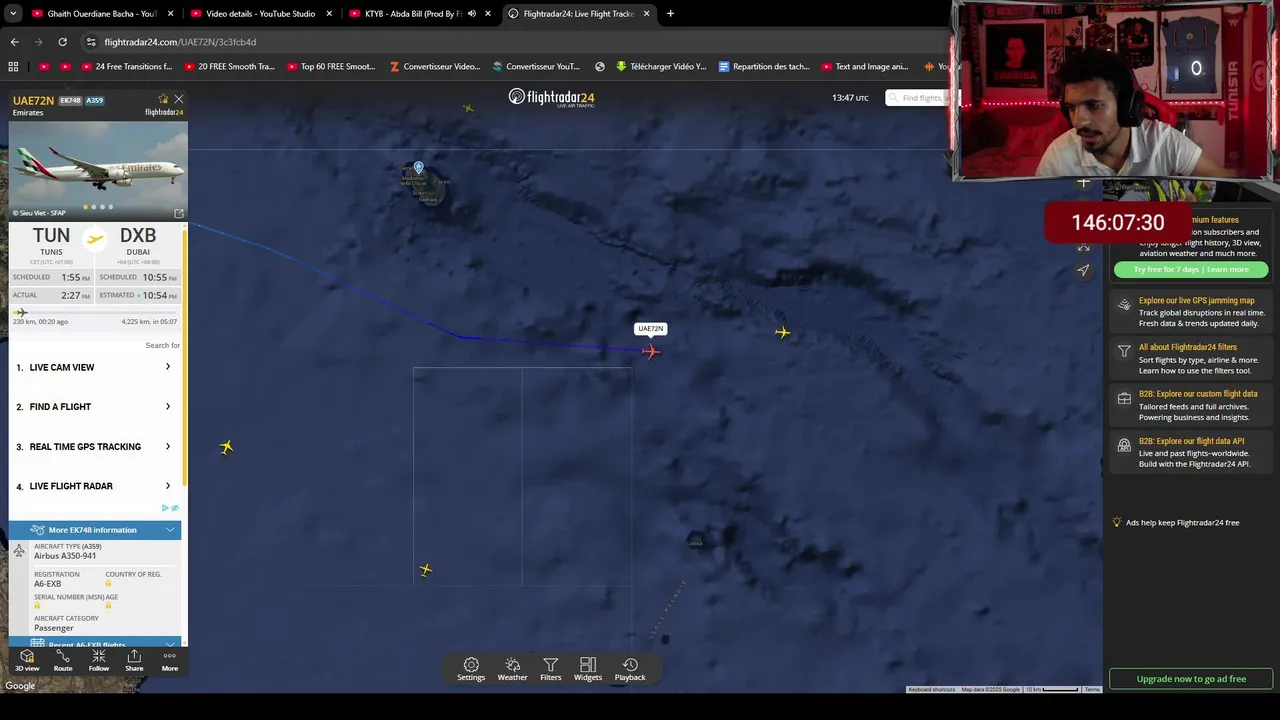Select the red UAE72N aircraft on the map
Image resolution: width=1280 pixels, height=720 pixels.
click(x=651, y=351)
